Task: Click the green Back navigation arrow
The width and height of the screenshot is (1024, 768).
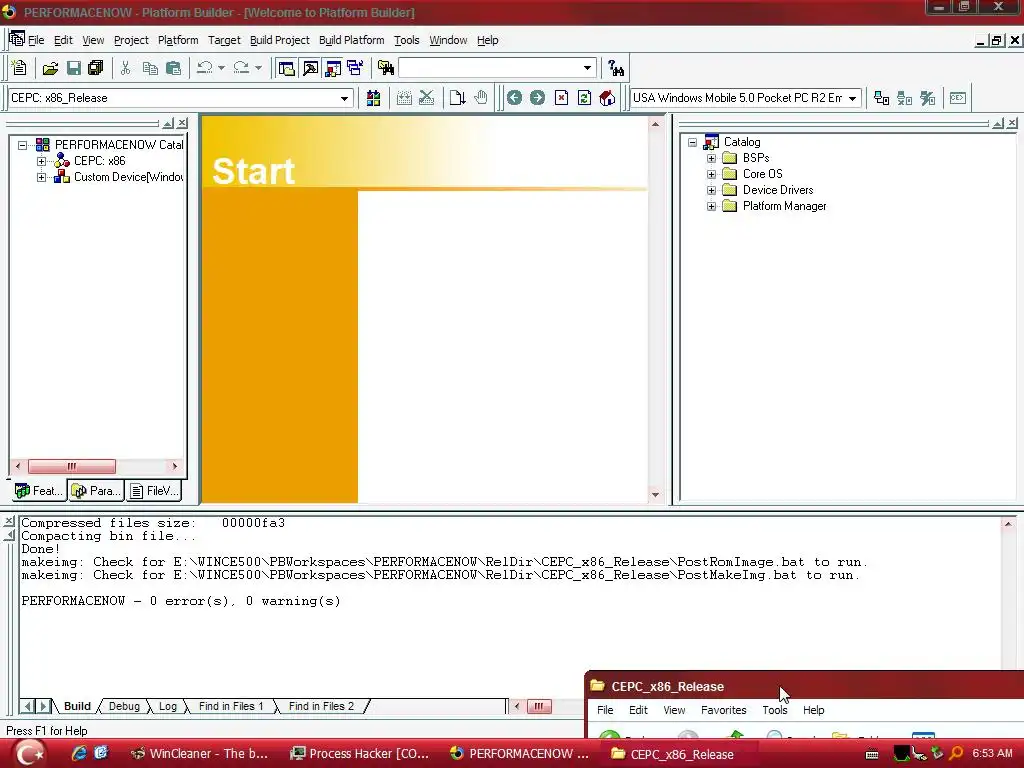Action: [x=515, y=98]
